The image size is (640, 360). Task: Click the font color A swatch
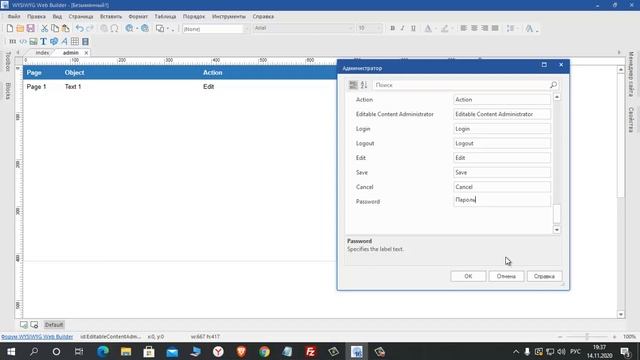[428, 28]
